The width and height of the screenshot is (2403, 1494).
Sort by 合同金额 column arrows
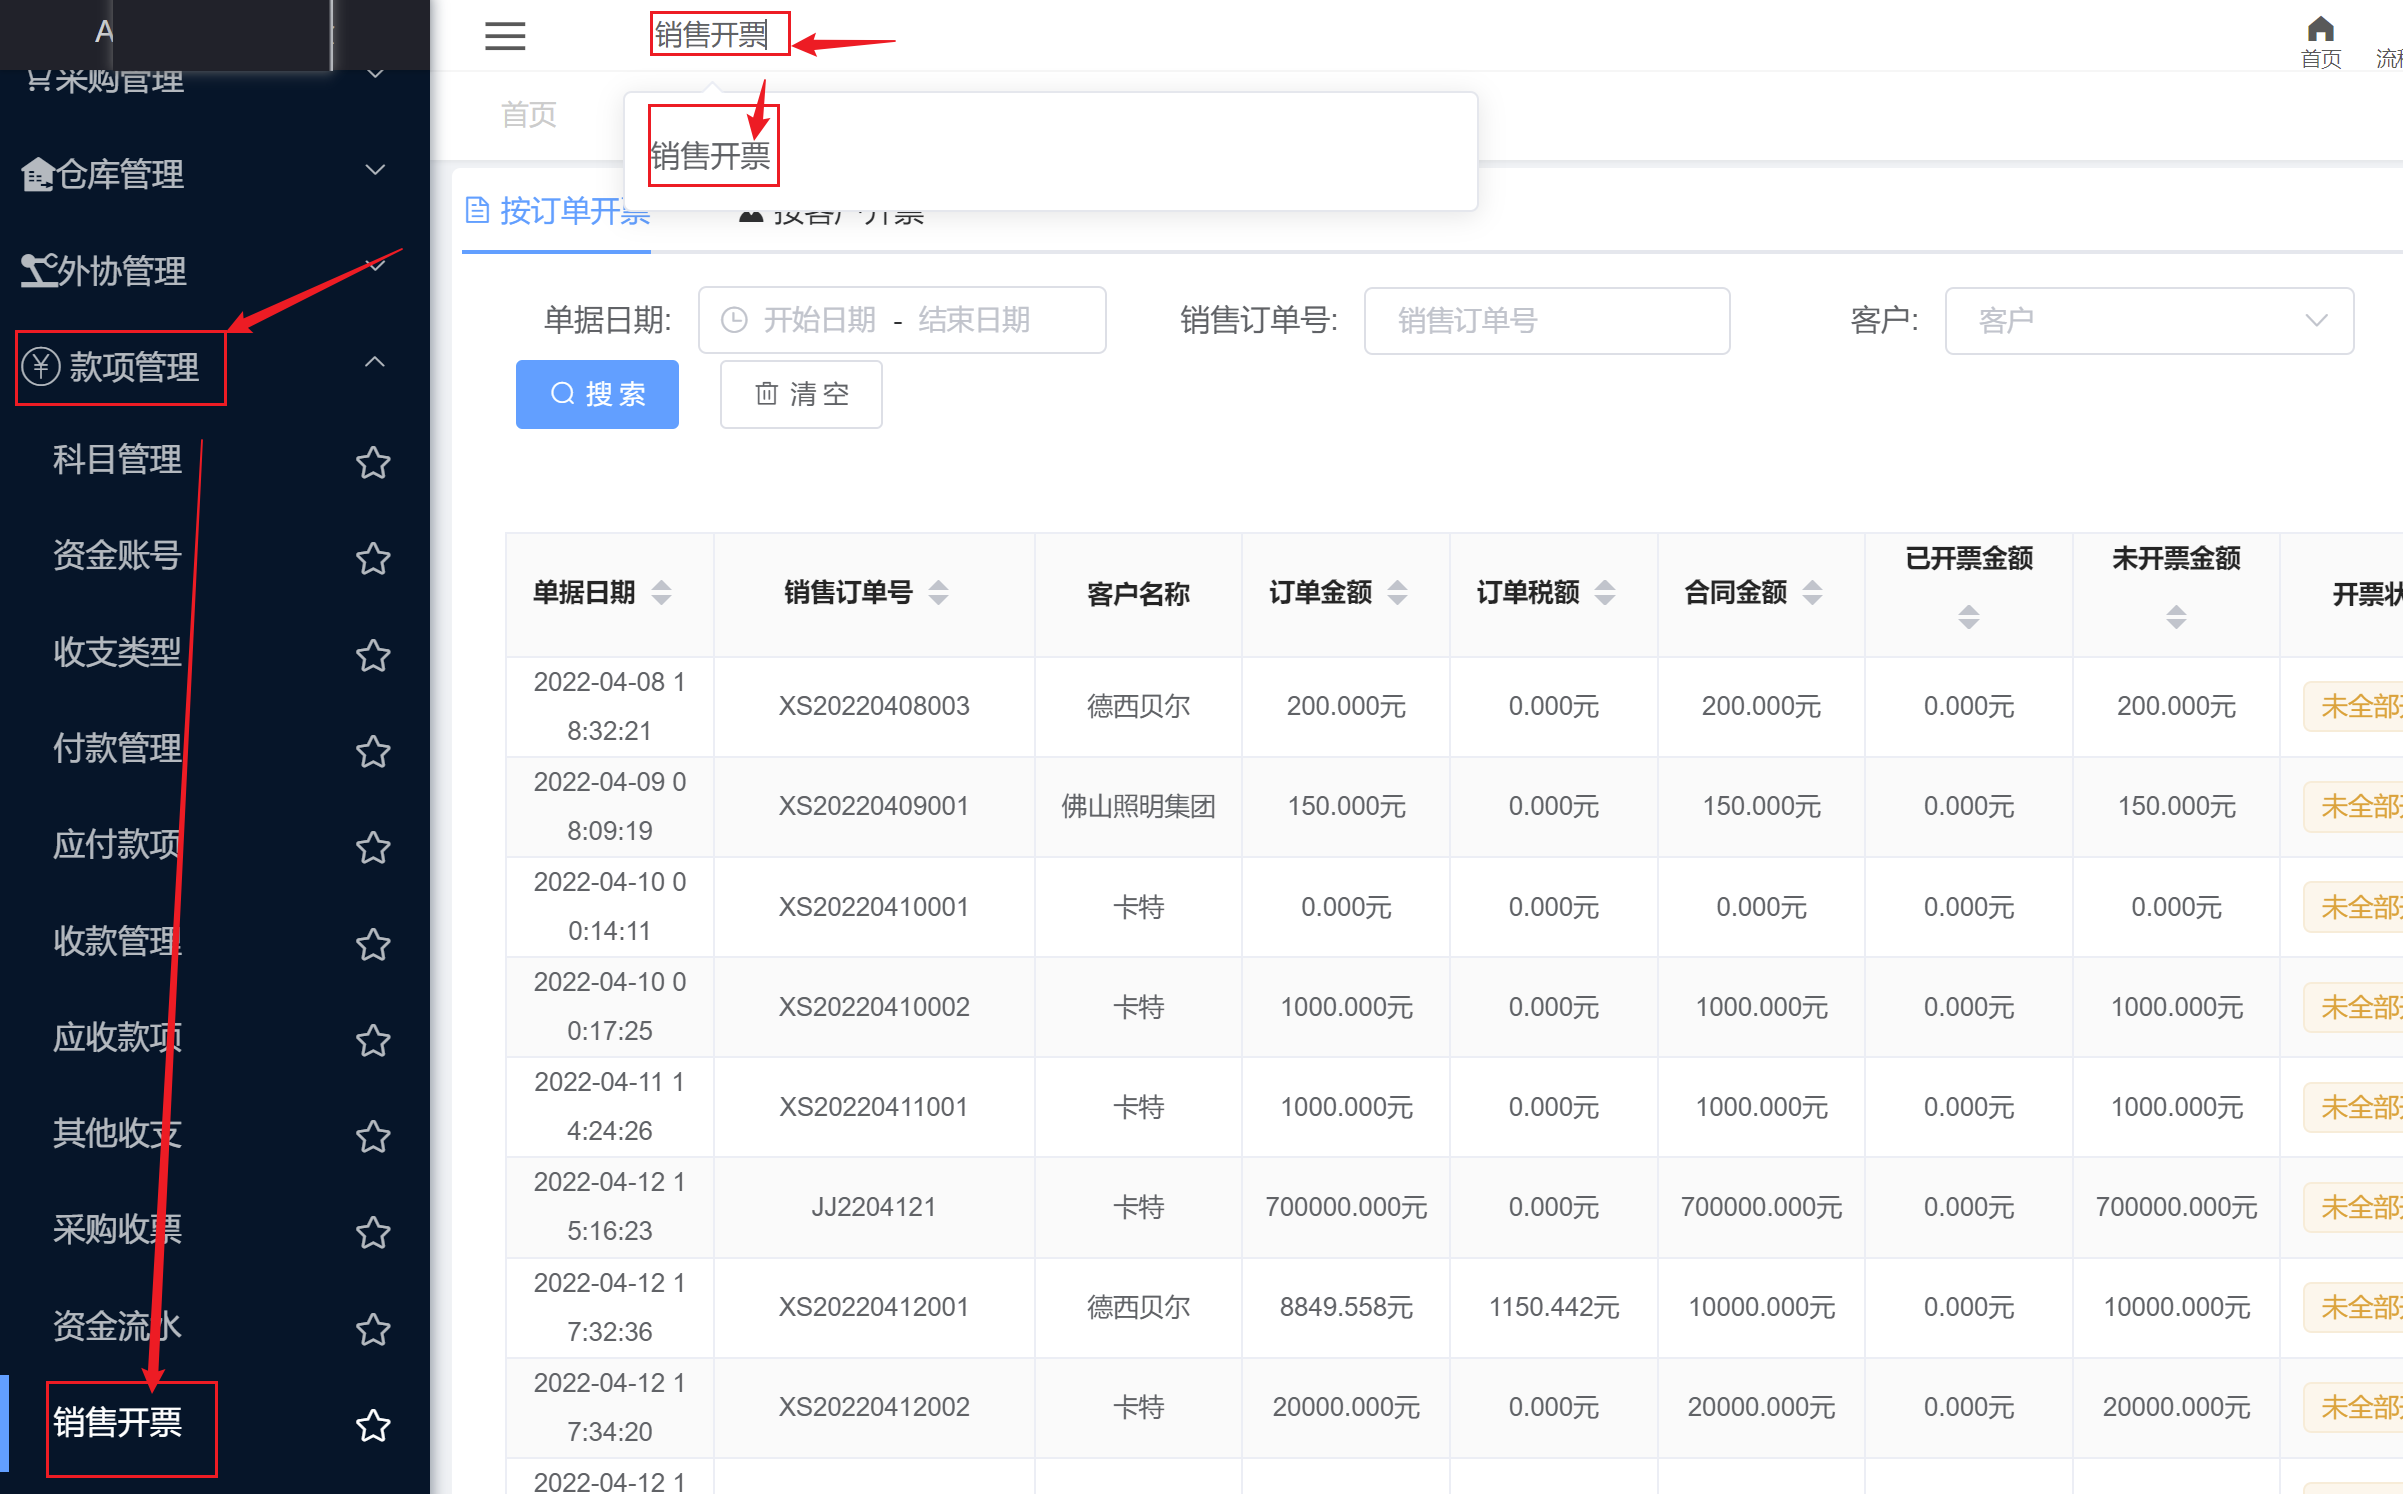pyautogui.click(x=1812, y=592)
